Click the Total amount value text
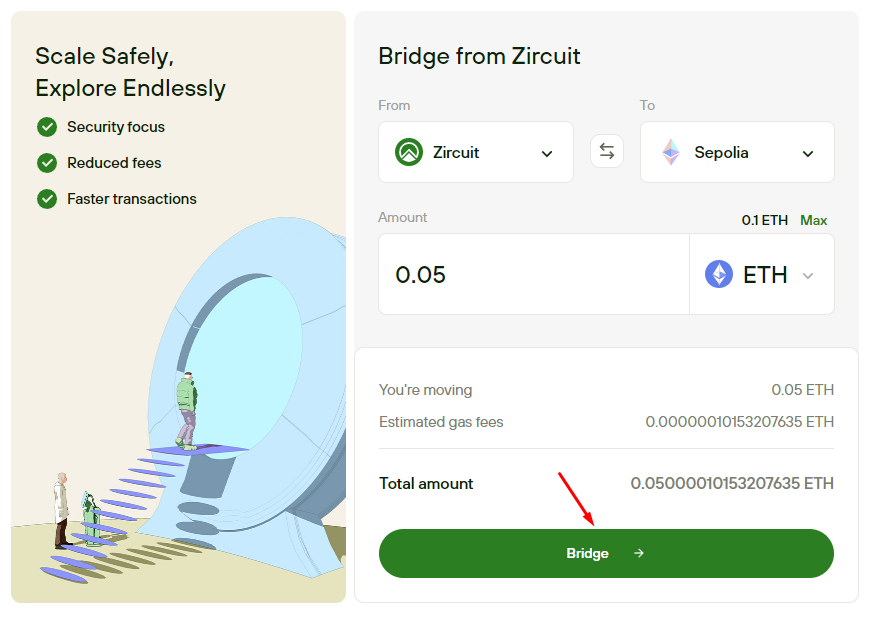Screen dimensions: 879x617 point(731,484)
